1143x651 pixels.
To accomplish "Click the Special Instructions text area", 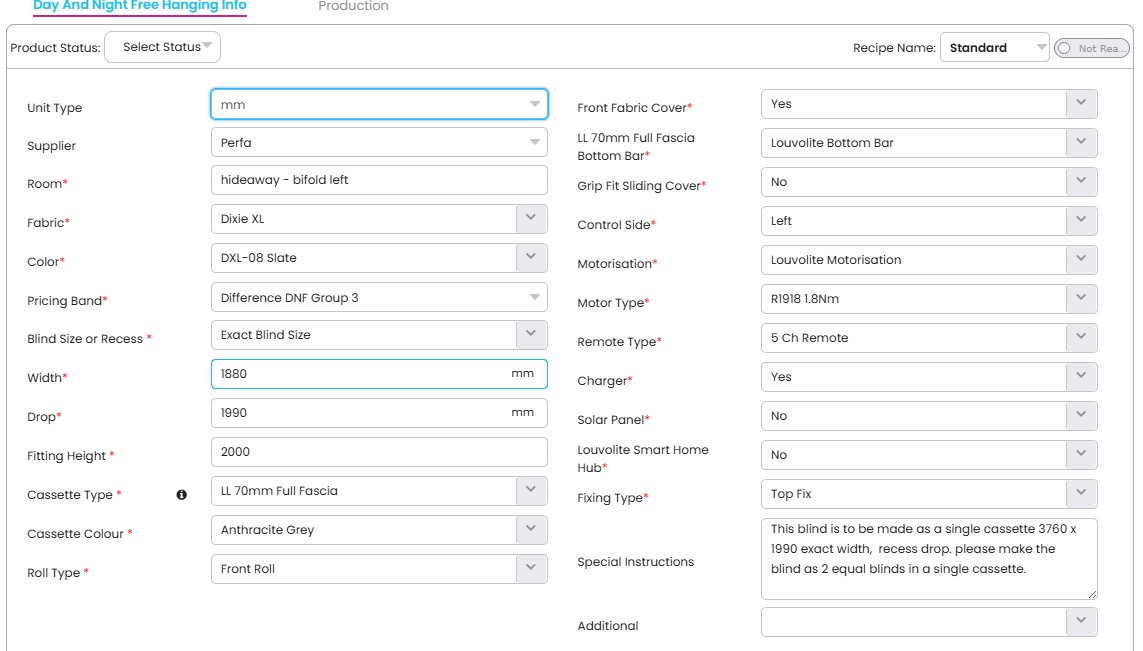I will tap(928, 558).
